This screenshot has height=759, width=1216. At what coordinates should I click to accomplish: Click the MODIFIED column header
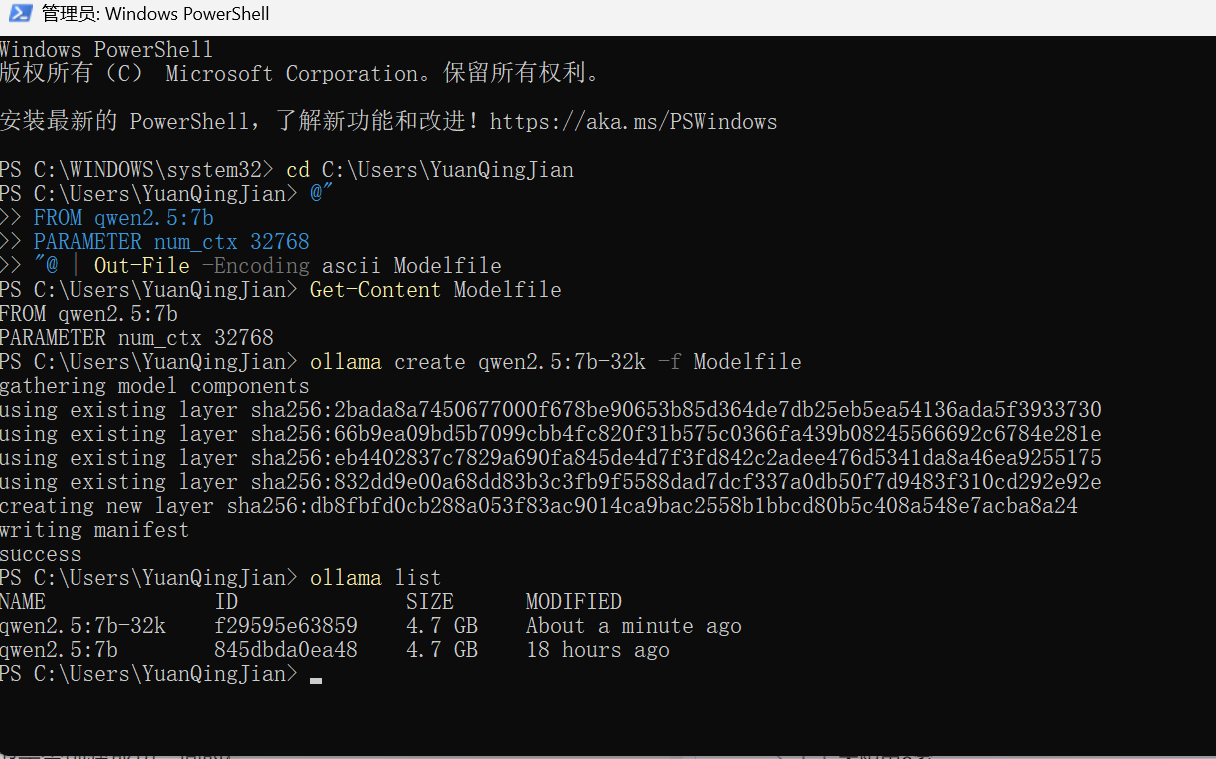tap(574, 602)
